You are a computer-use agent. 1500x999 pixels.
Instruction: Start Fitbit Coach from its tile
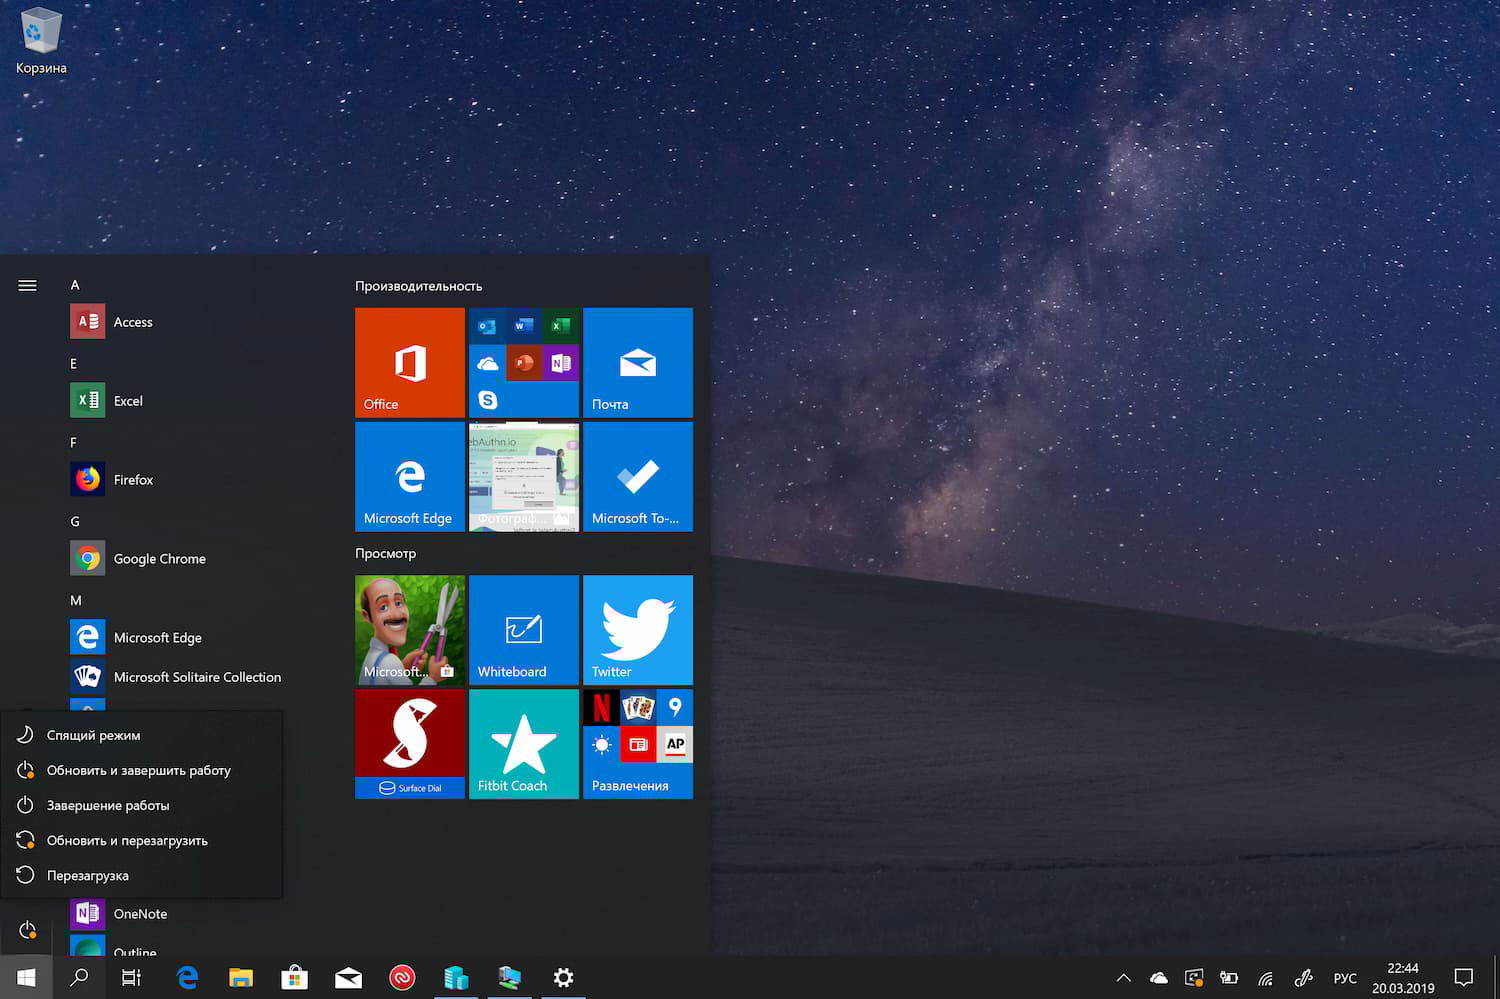523,743
